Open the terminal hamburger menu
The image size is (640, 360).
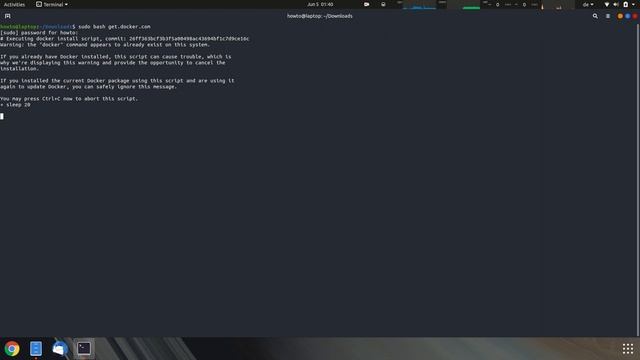(608, 16)
